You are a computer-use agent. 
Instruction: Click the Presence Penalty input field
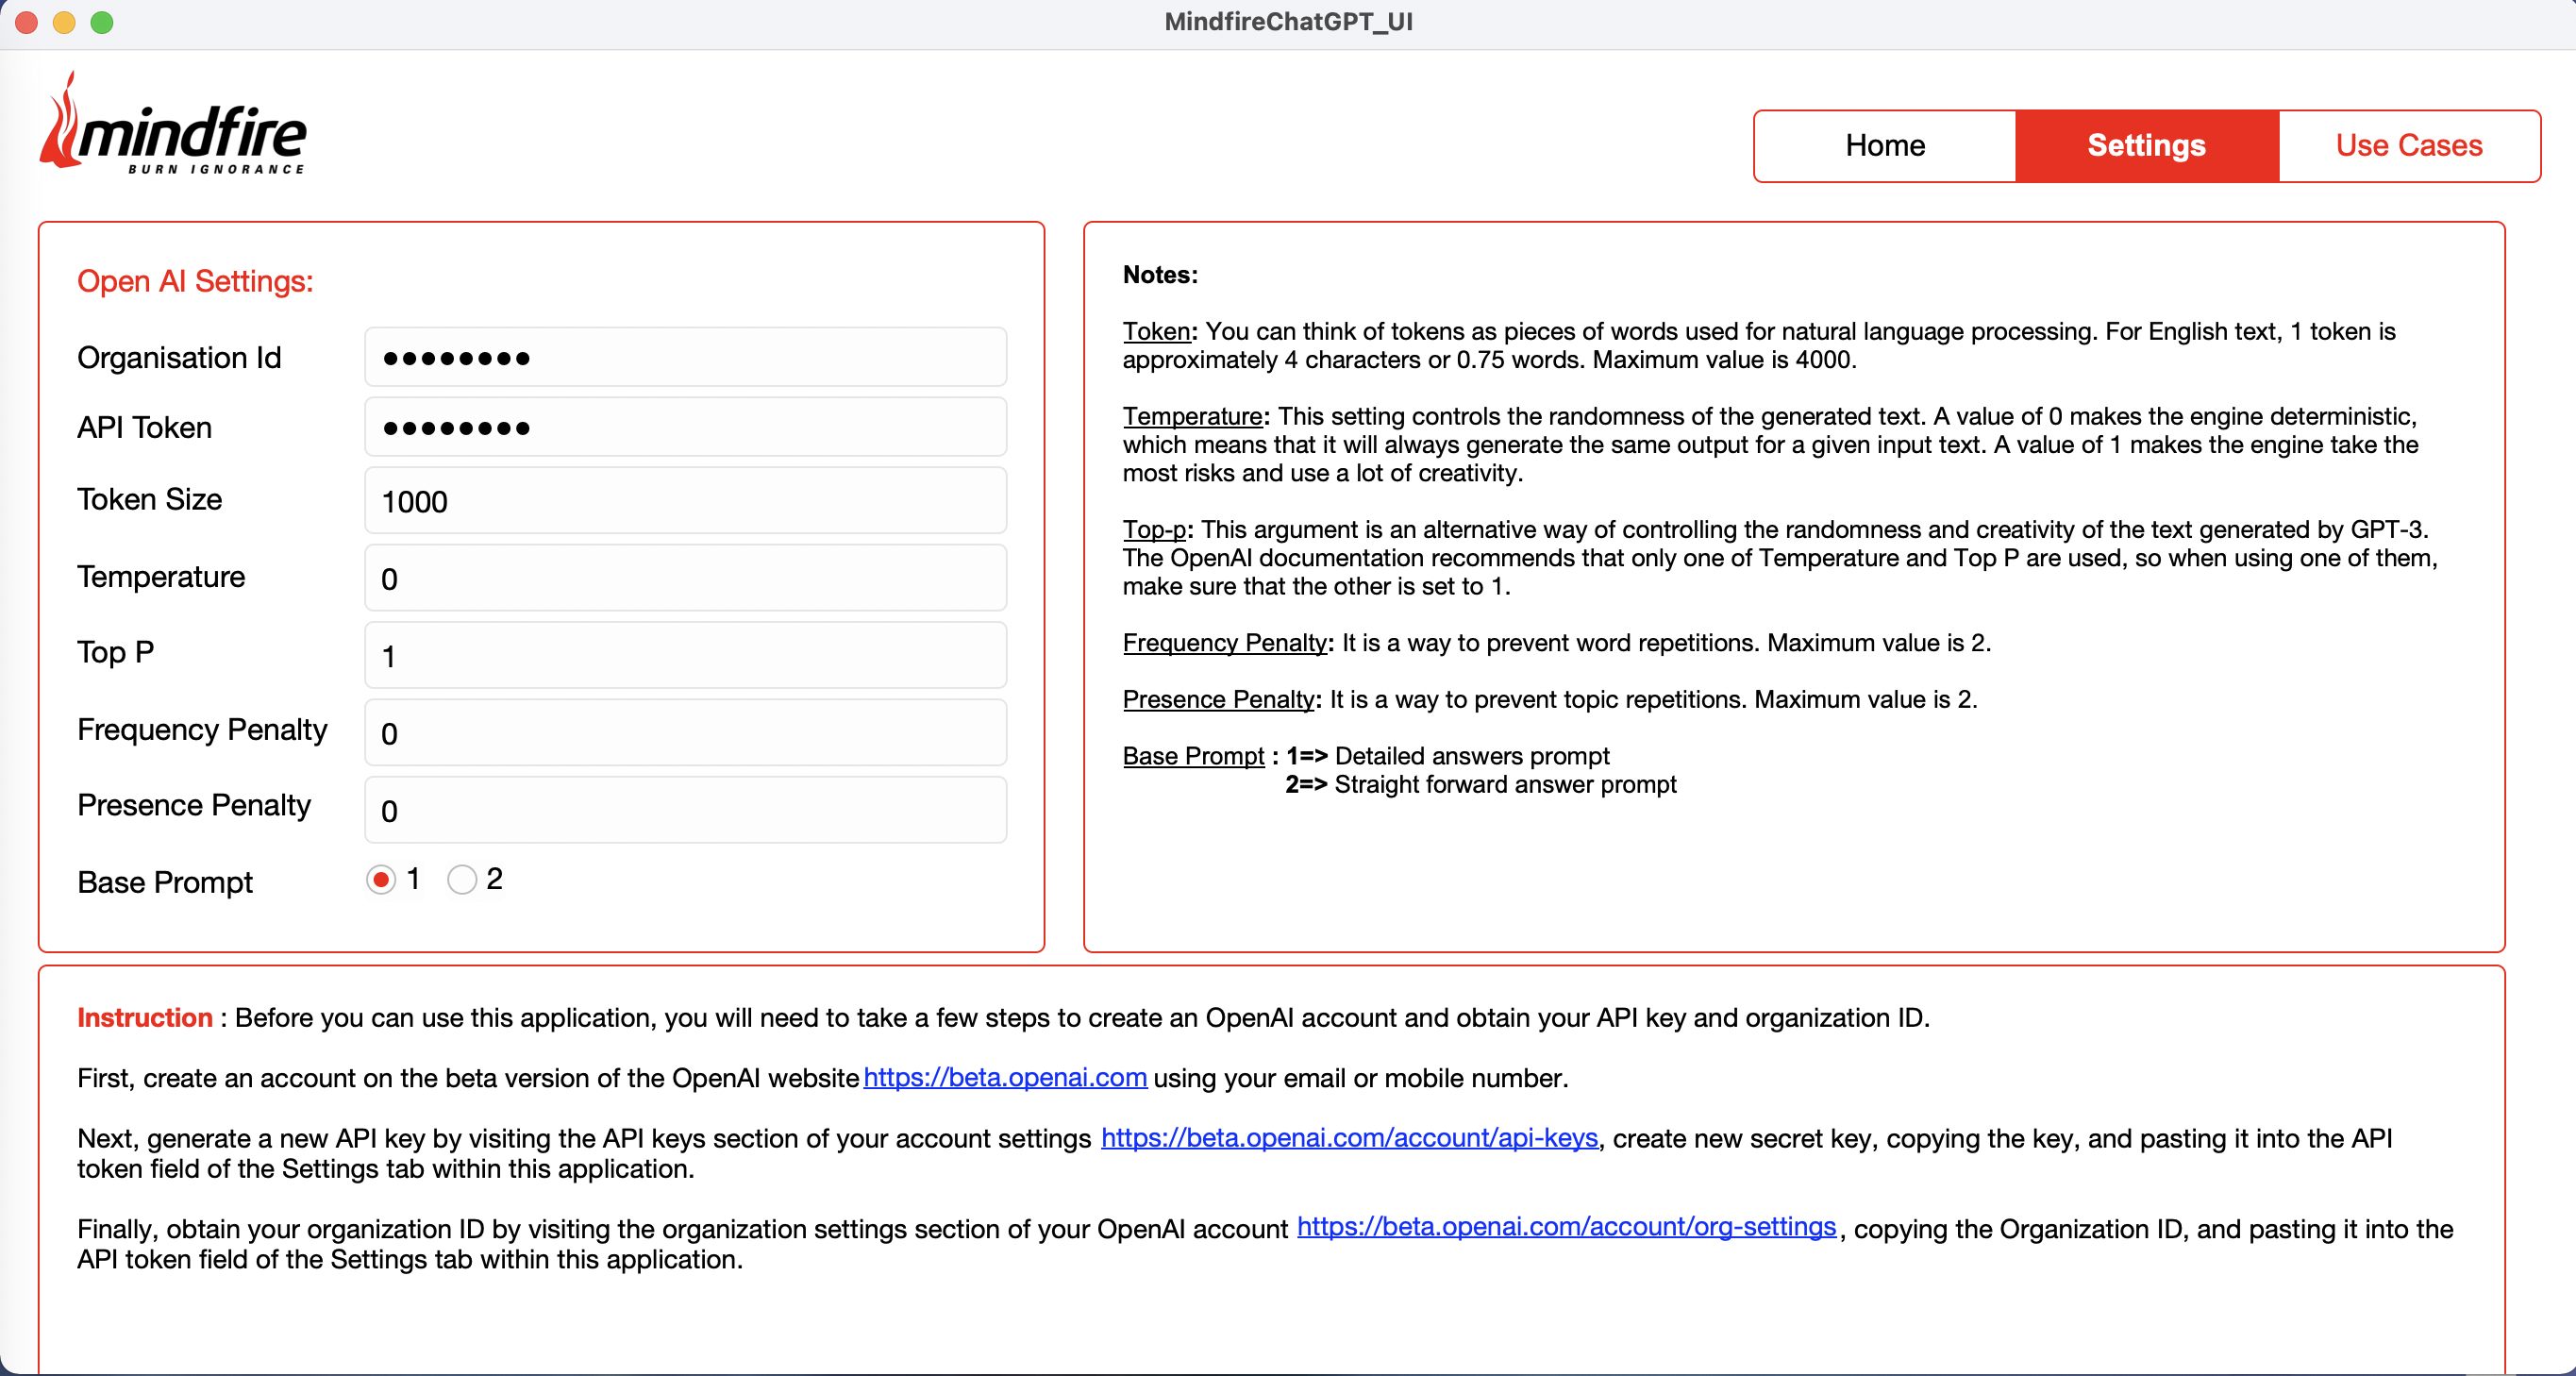coord(686,810)
